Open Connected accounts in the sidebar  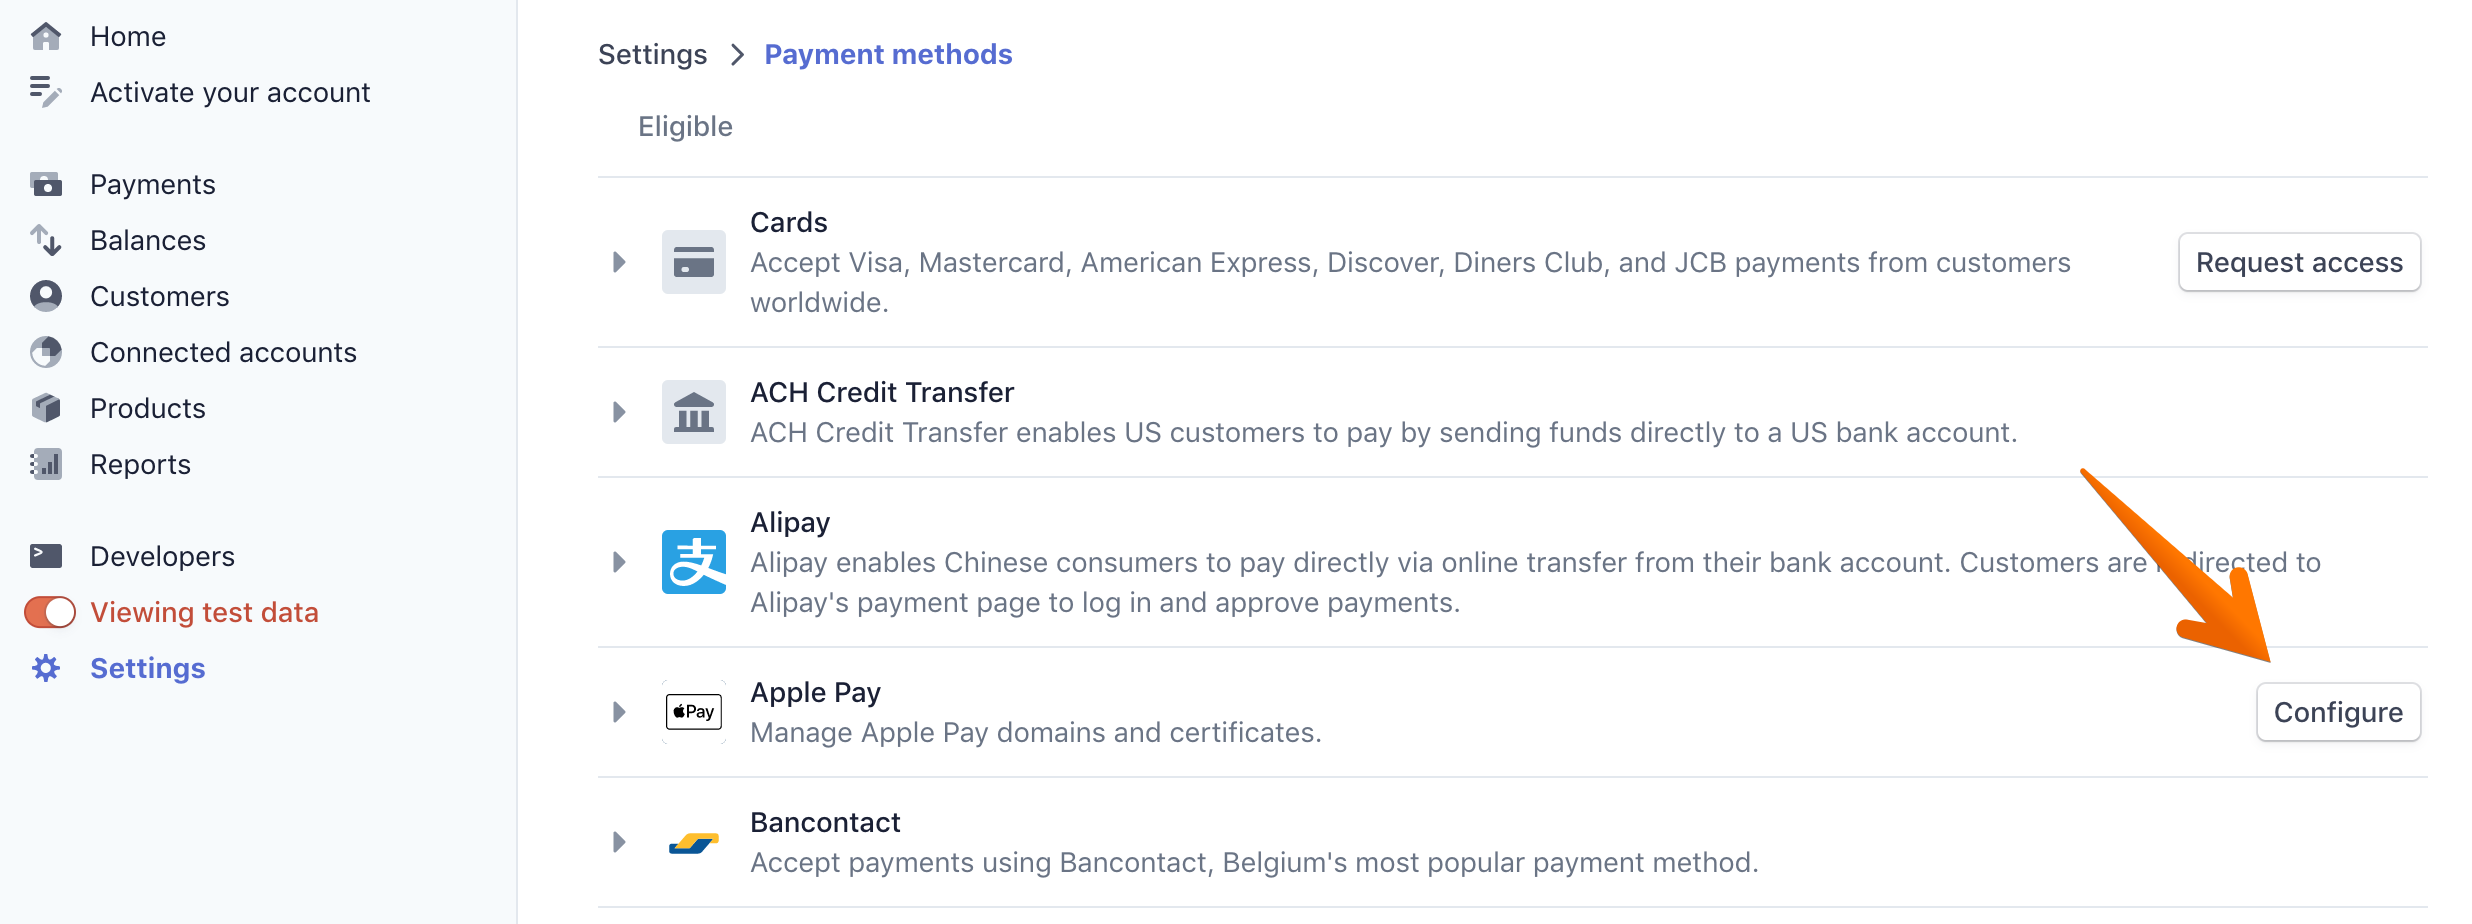223,352
